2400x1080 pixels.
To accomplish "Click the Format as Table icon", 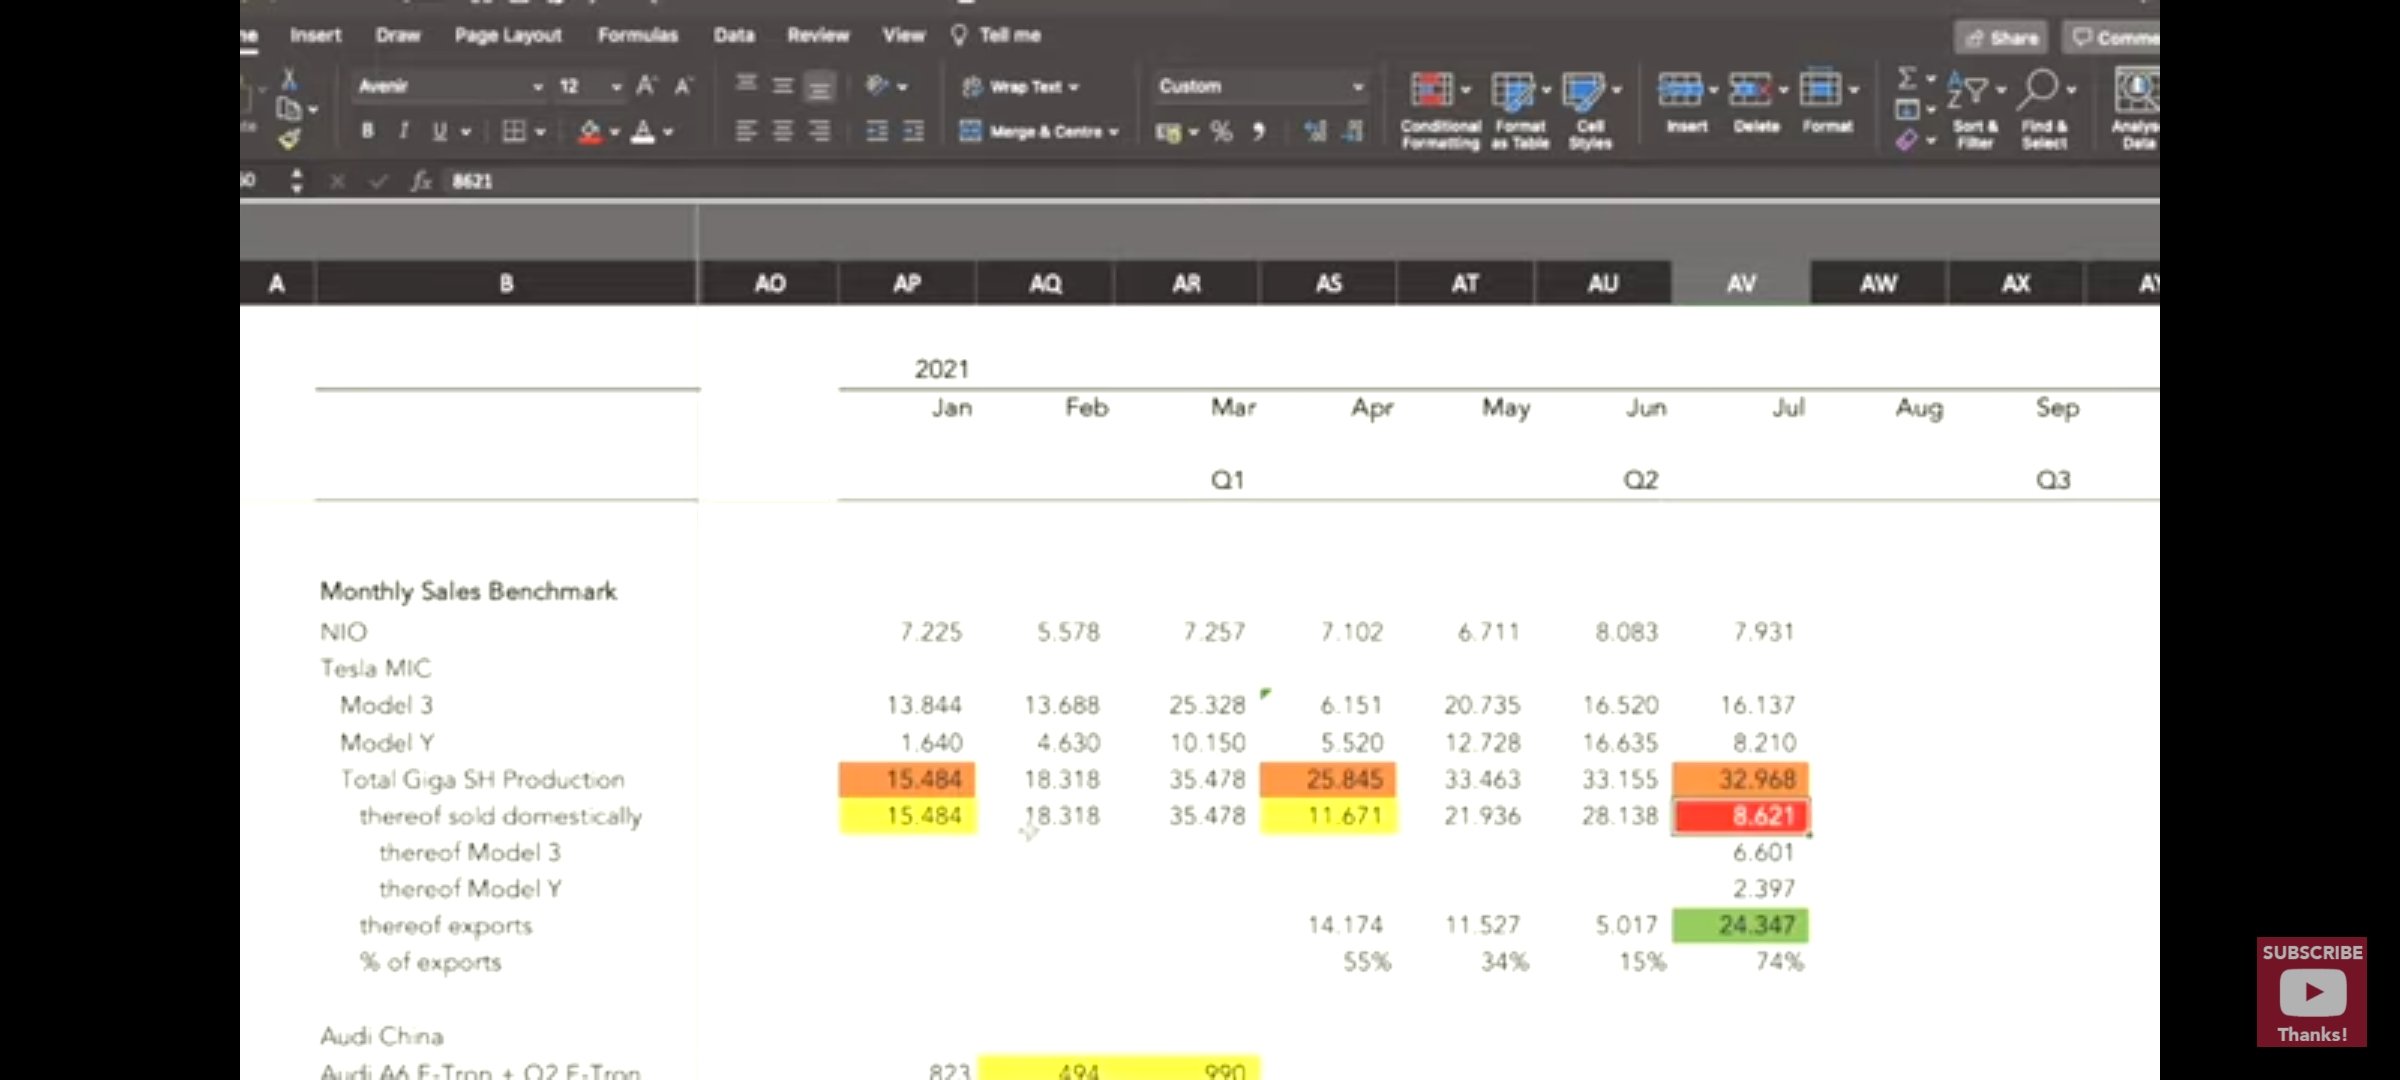I will (x=1512, y=90).
